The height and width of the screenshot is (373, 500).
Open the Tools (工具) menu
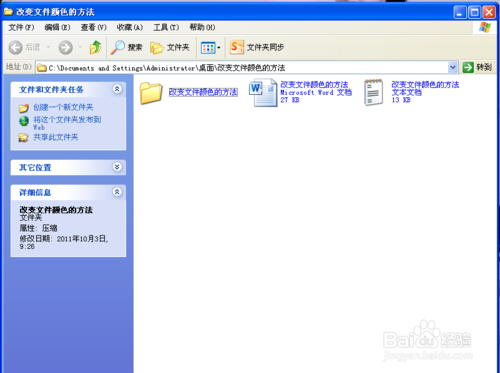(166, 27)
